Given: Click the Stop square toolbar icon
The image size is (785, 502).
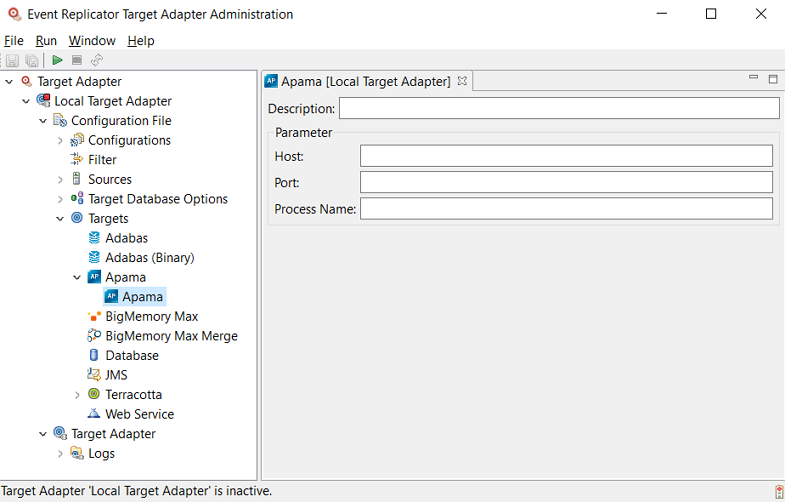Looking at the screenshot, I should click(77, 61).
